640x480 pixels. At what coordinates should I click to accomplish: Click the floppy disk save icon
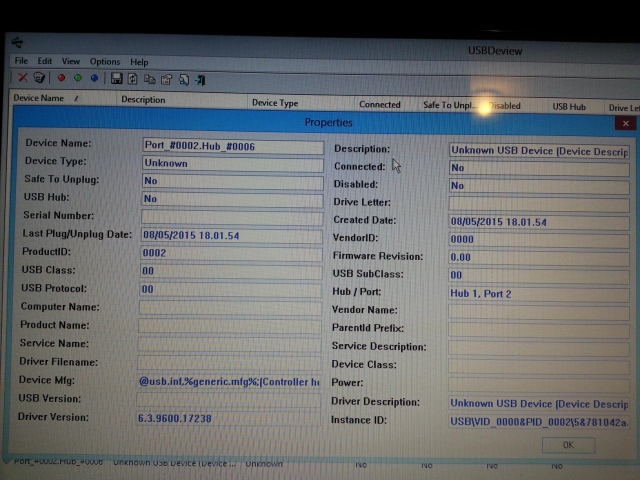point(117,78)
